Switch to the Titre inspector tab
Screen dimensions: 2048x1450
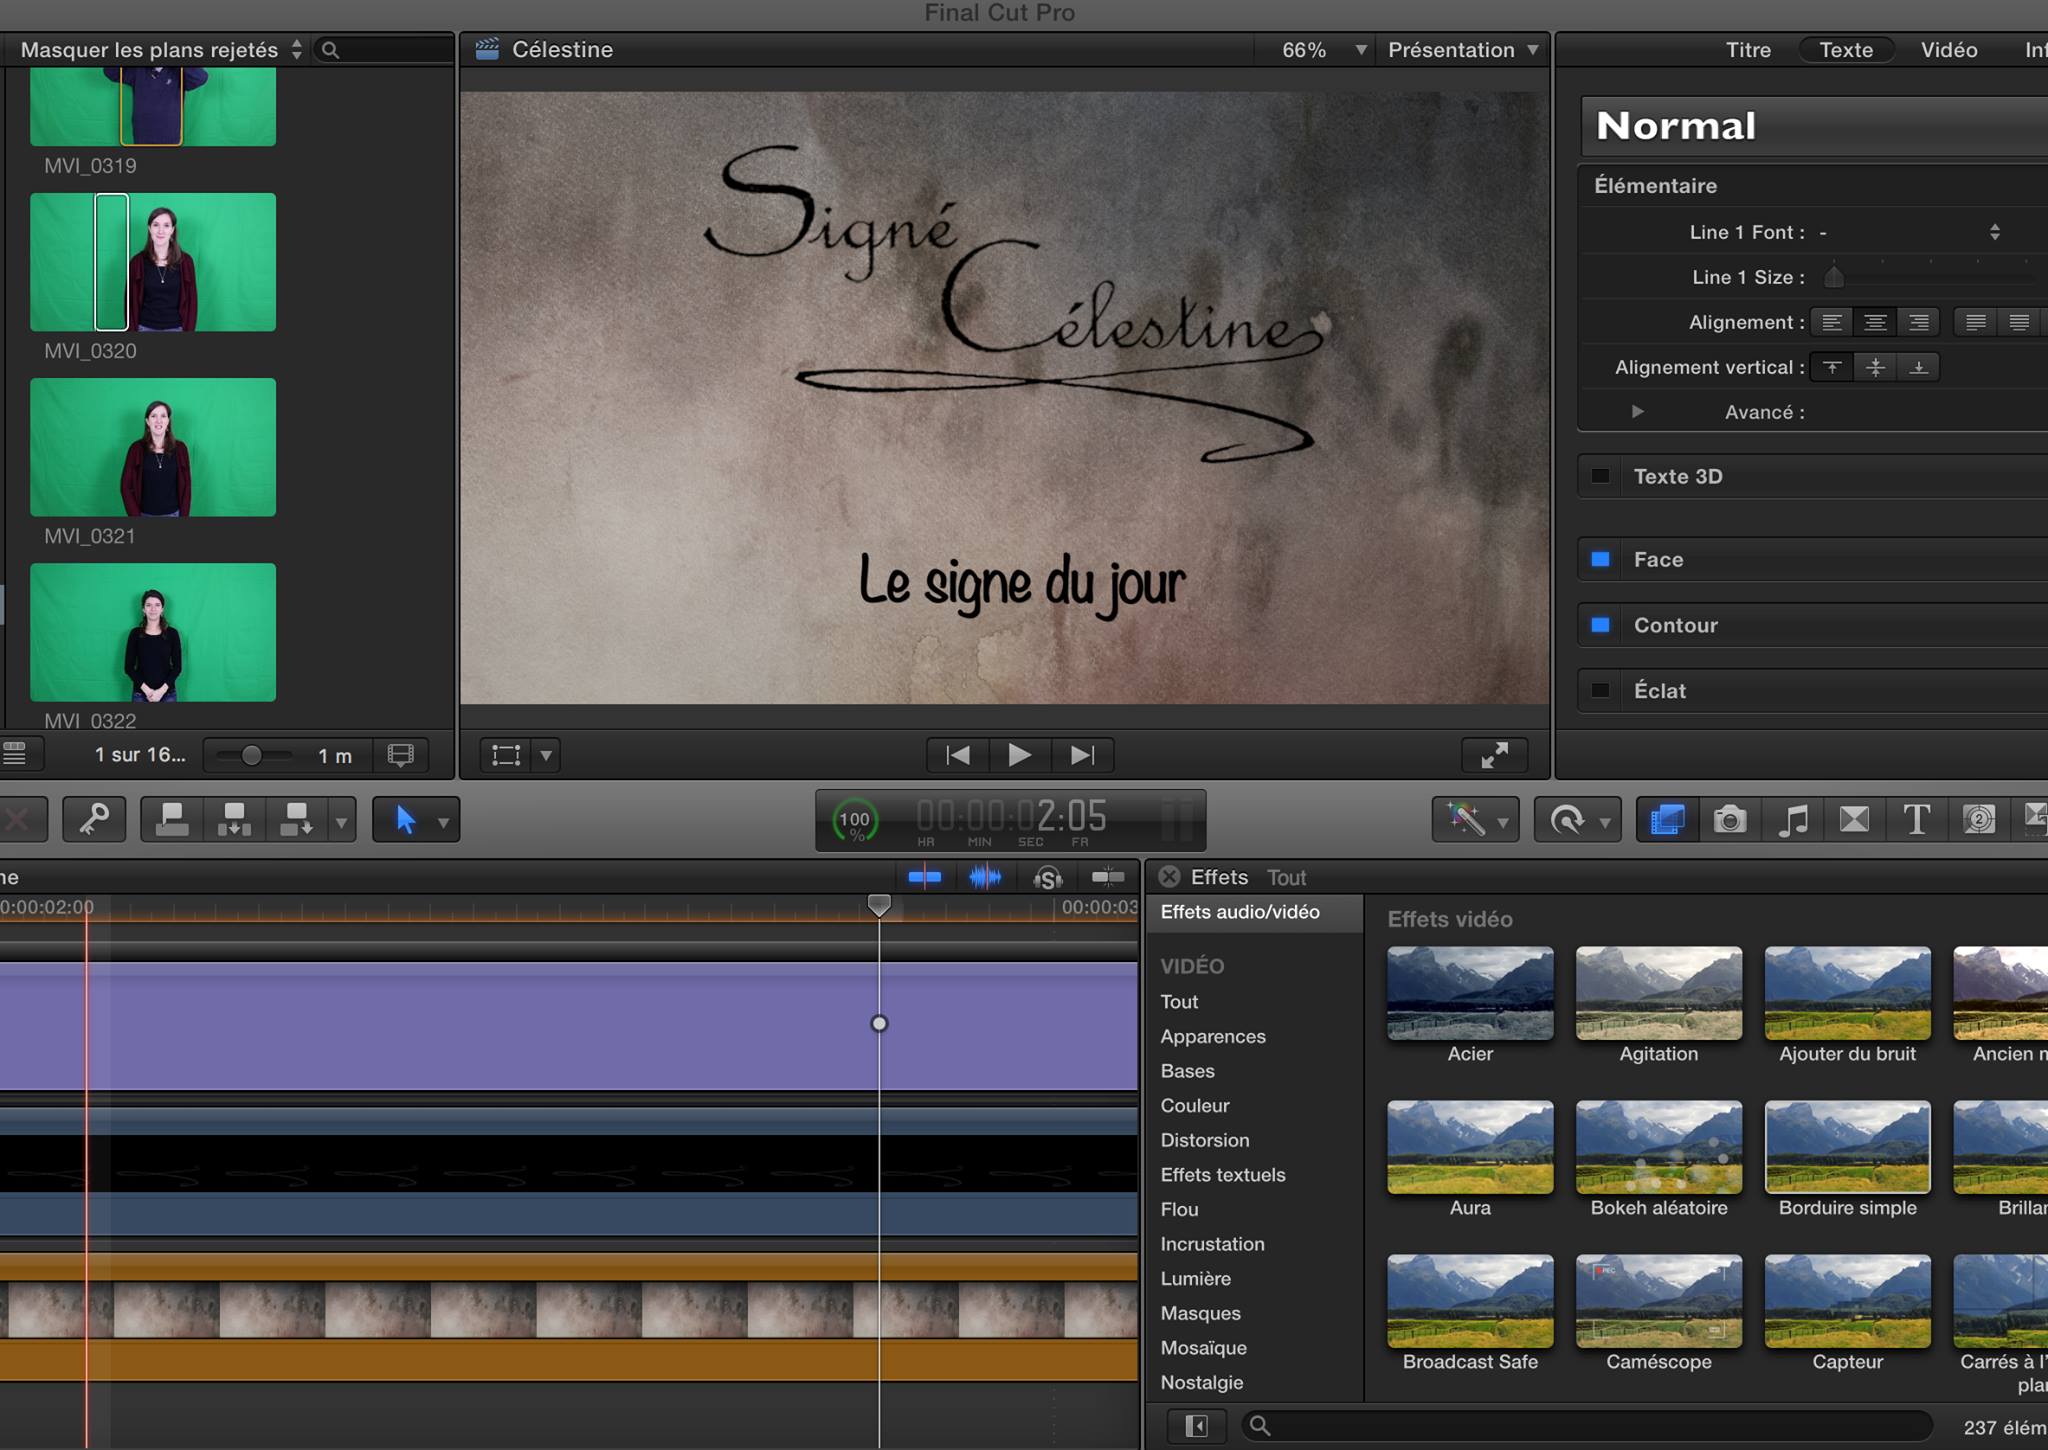[x=1747, y=50]
